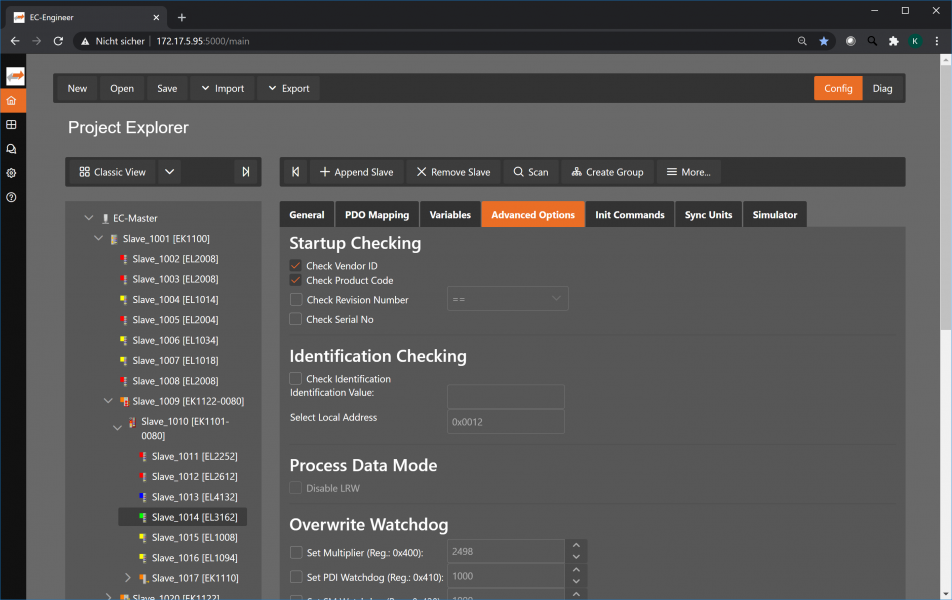Open the grid view sidebar icon
This screenshot has width=952, height=600.
click(x=11, y=125)
